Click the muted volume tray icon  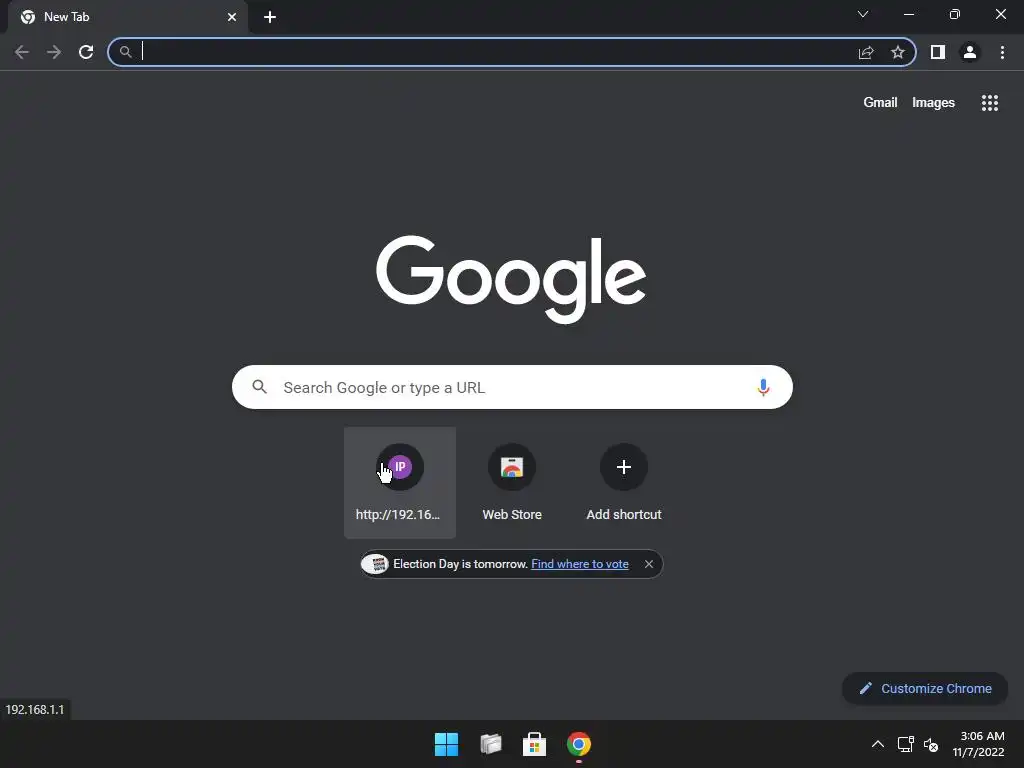931,744
